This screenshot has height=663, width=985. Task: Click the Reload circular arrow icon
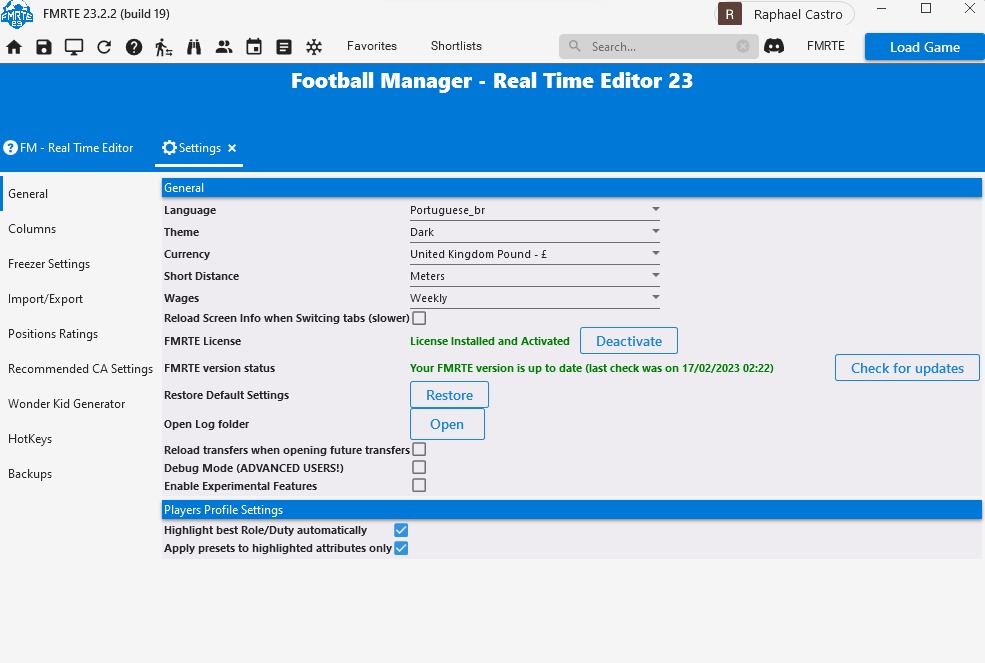104,47
